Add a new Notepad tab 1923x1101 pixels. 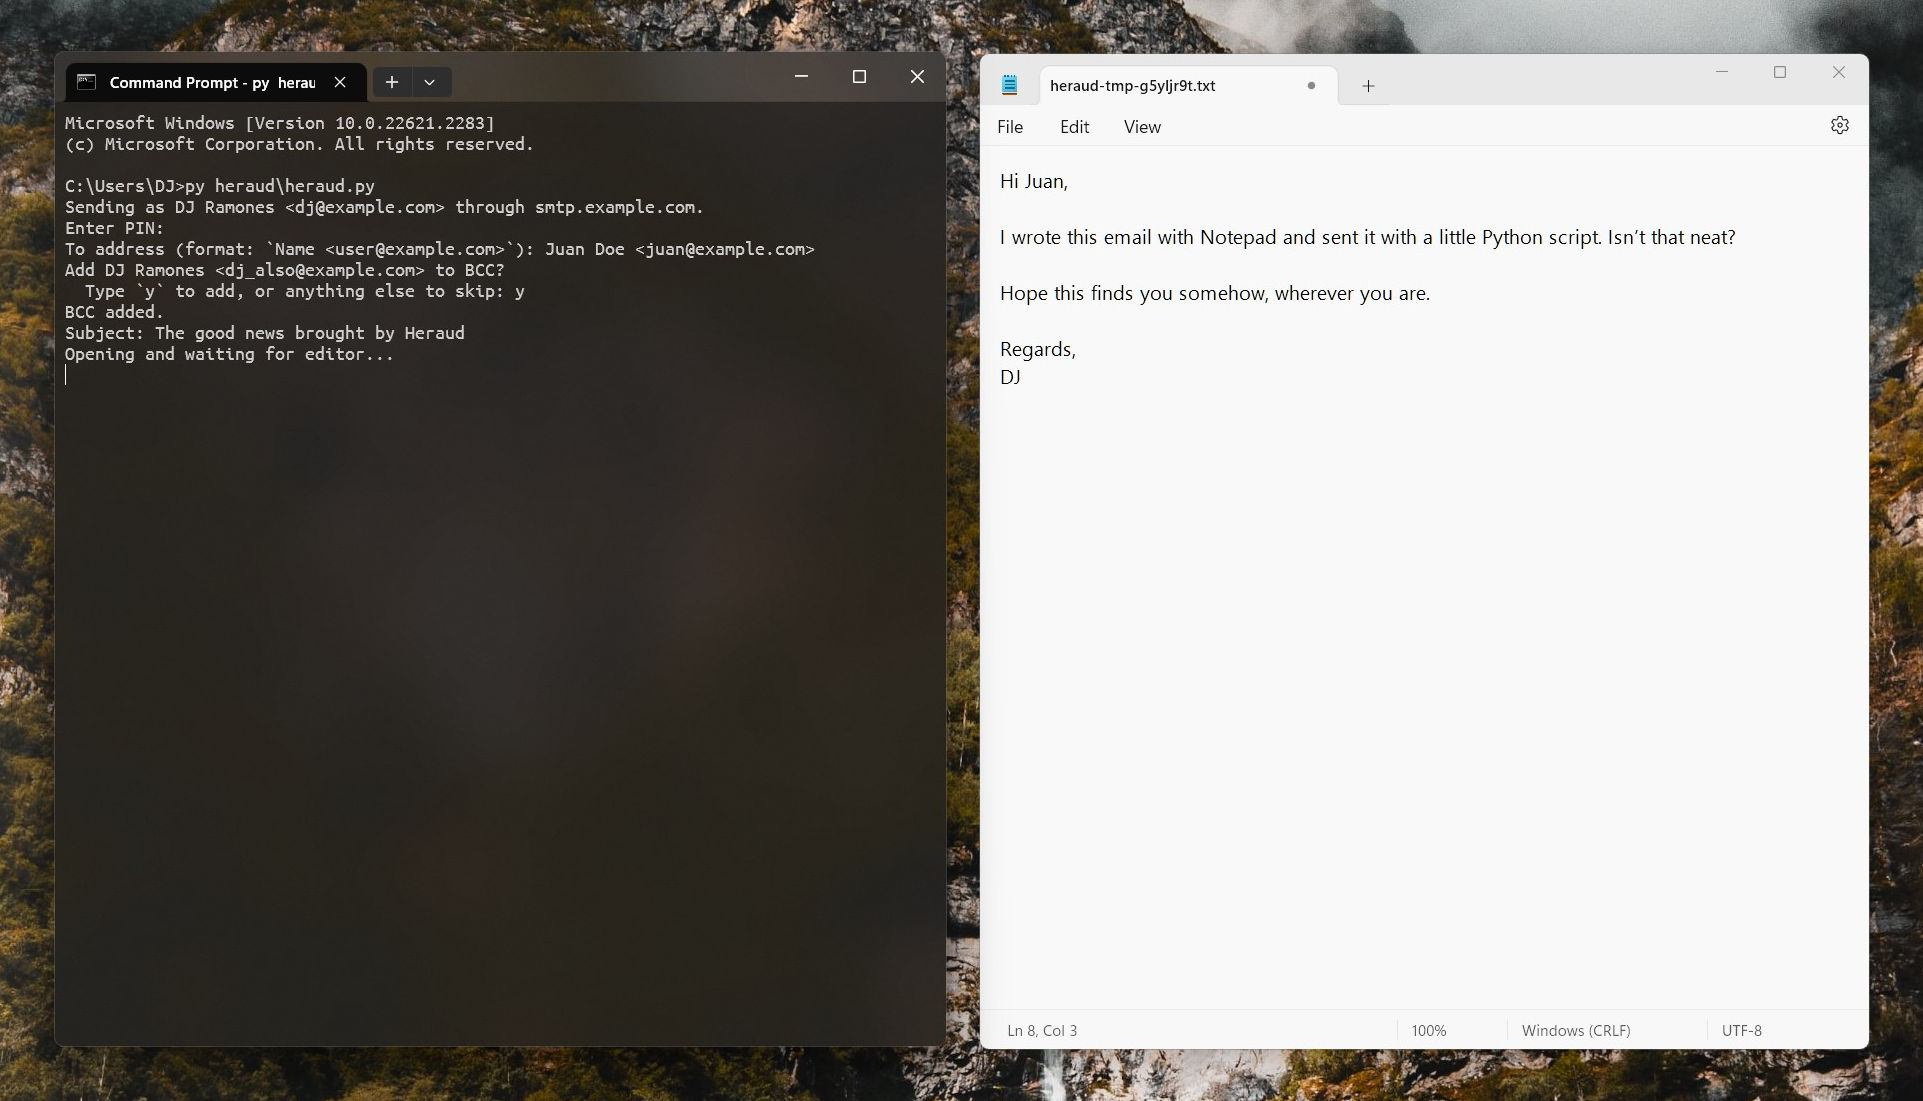point(1368,86)
